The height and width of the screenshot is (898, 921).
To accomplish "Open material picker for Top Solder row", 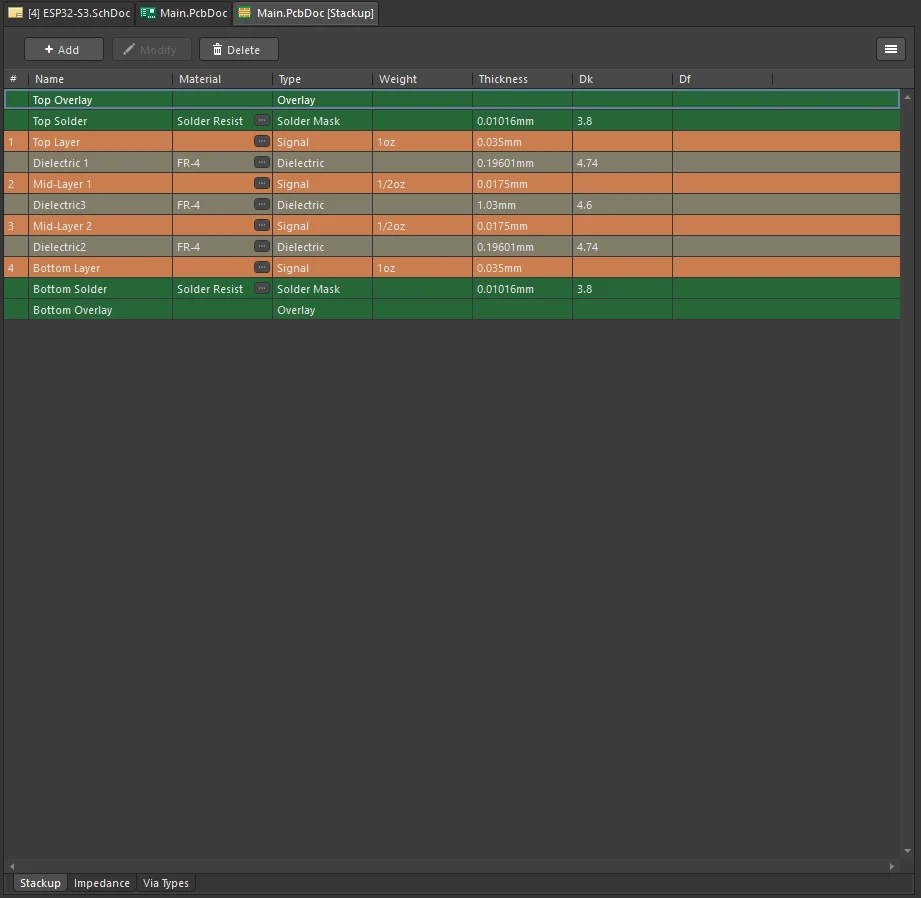I will point(262,120).
